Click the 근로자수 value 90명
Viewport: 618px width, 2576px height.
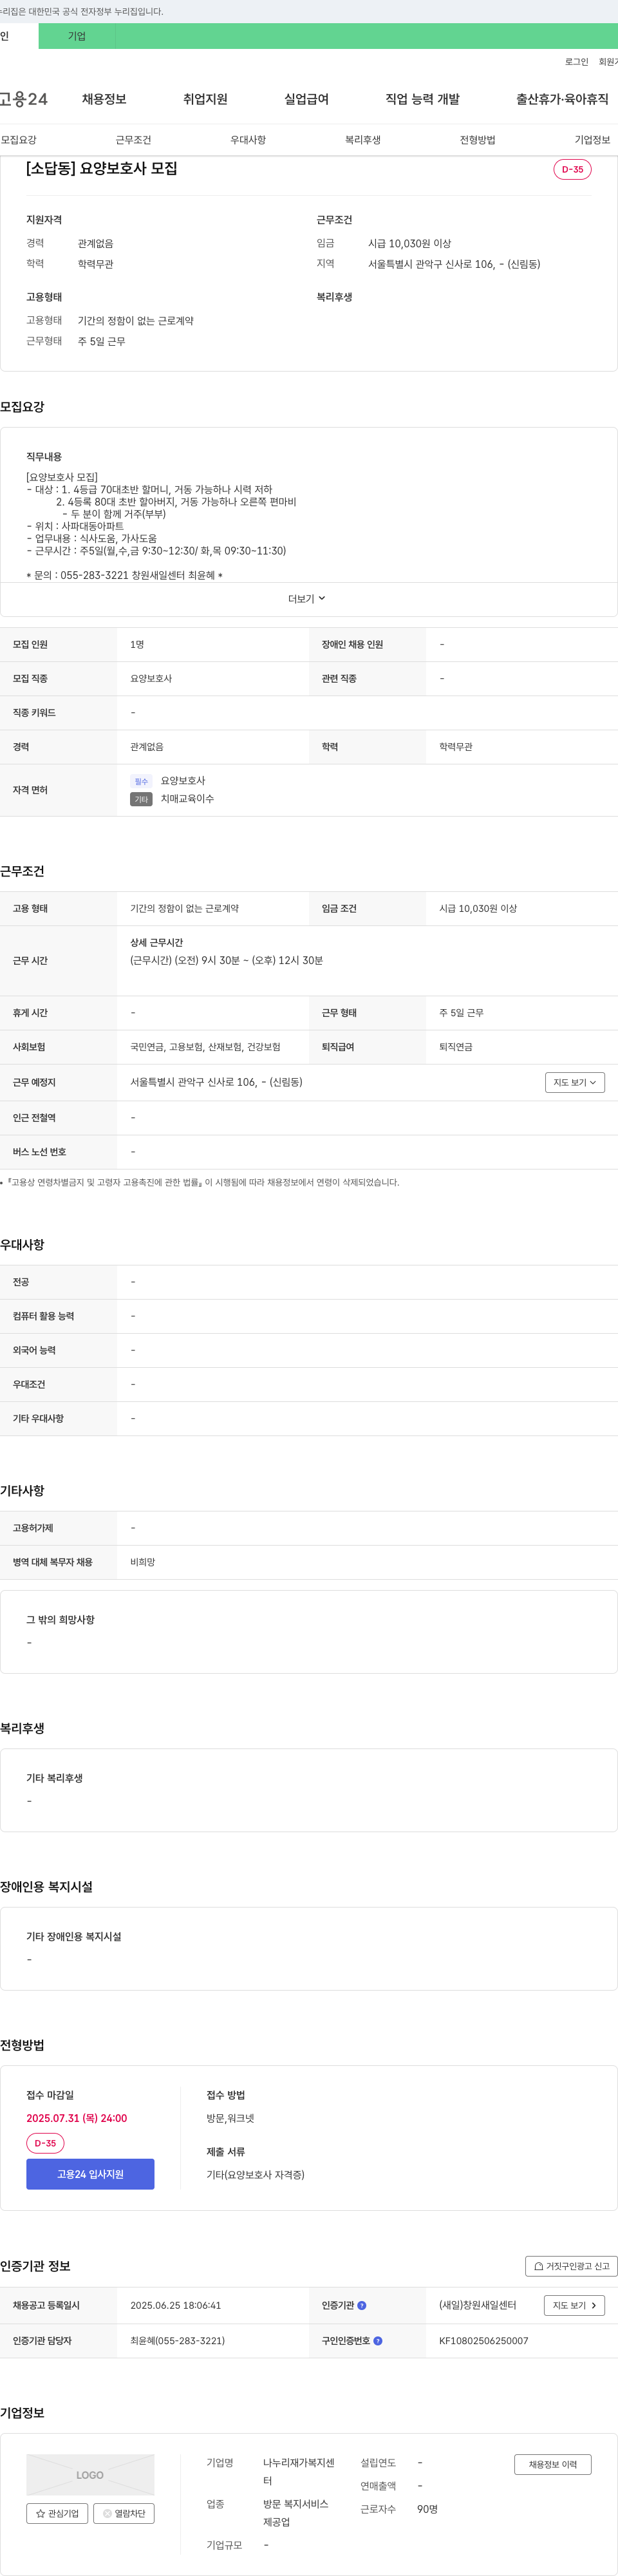tap(428, 2509)
